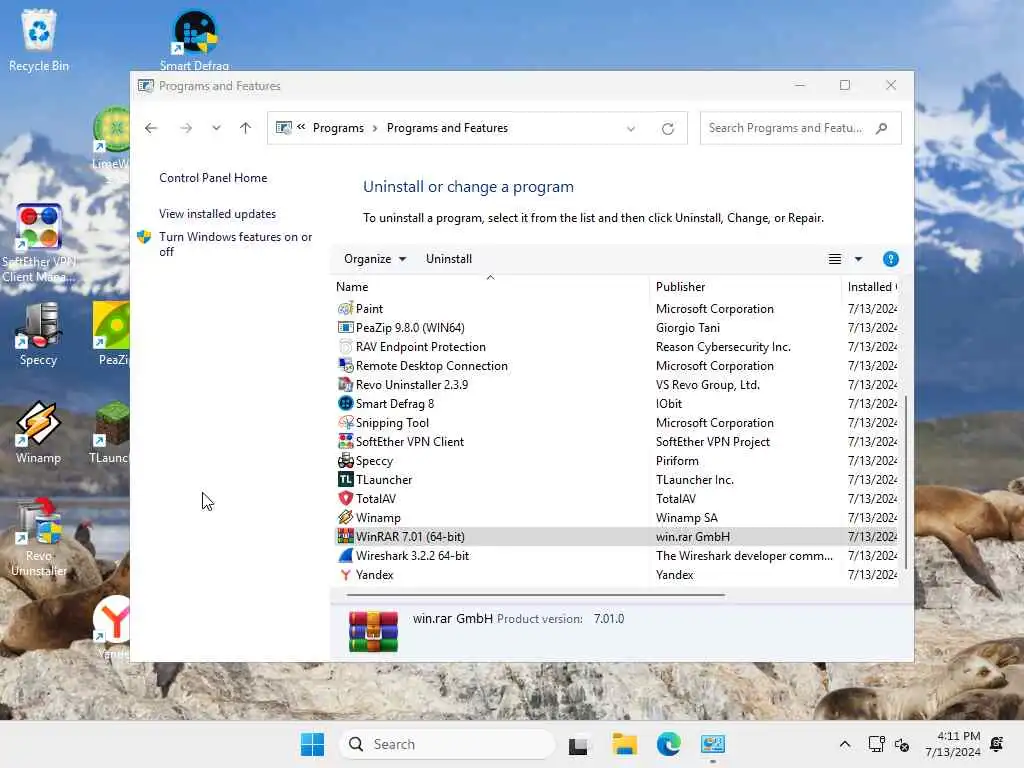Open Recycle Bin desktop icon
1024x768 pixels.
pos(39,39)
